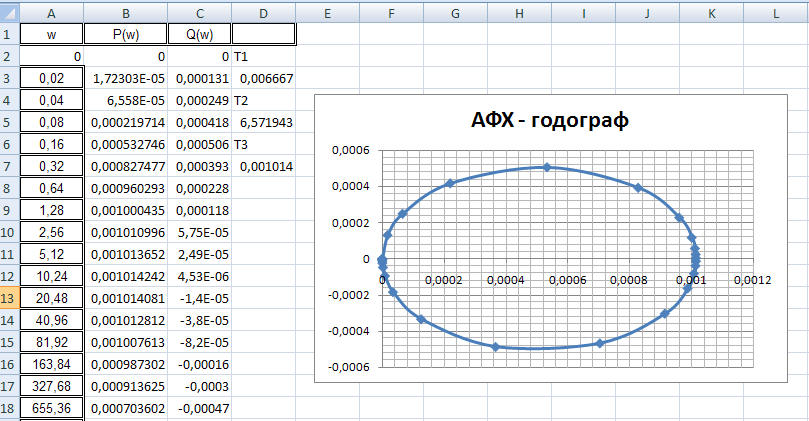Click vertical axis label 0,0006

351,150
